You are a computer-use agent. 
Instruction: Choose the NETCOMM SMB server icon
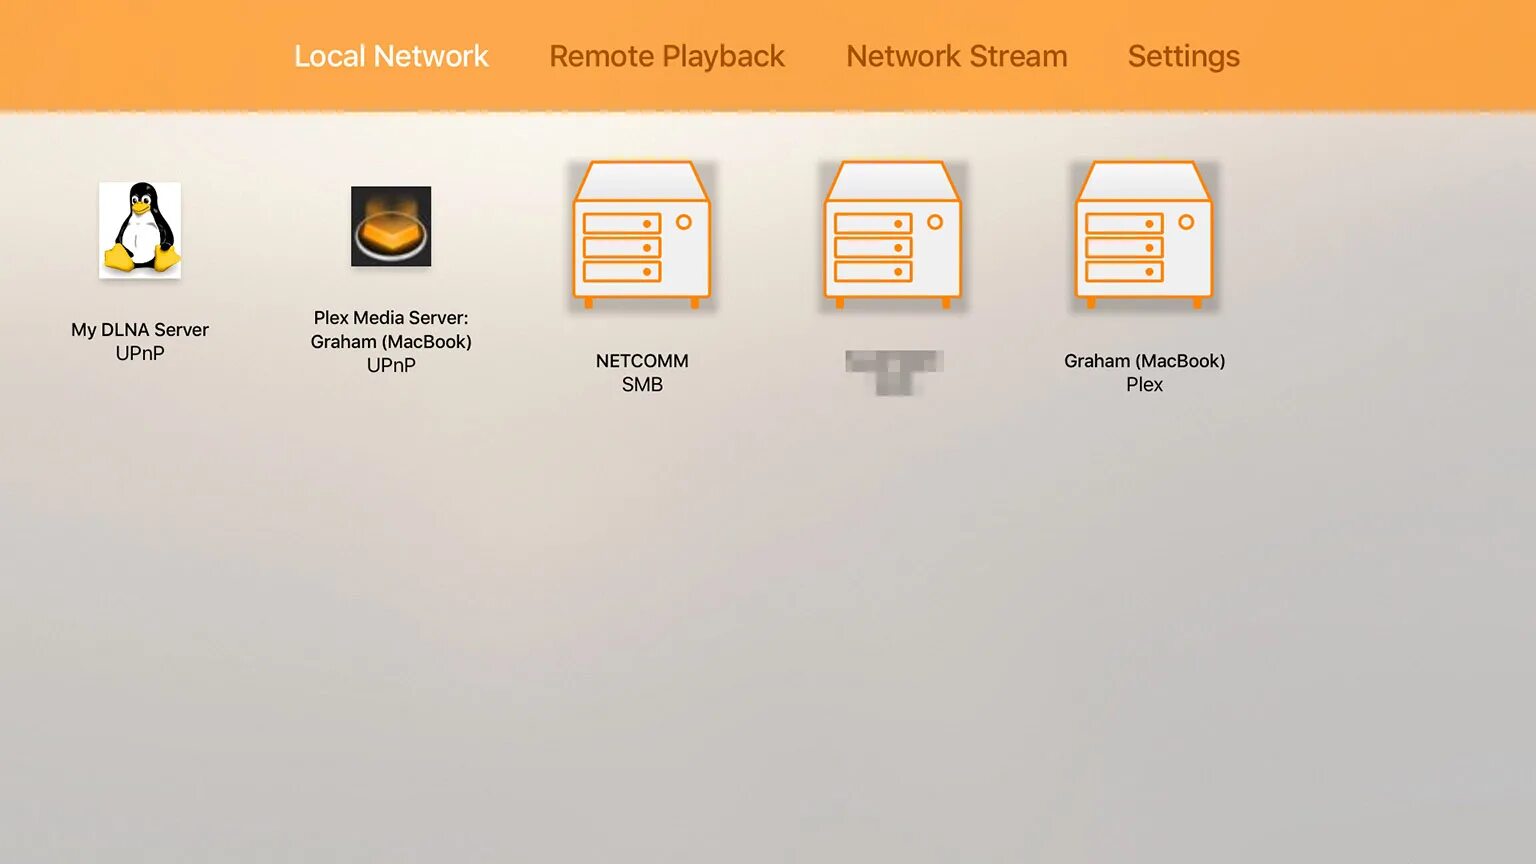coord(642,235)
